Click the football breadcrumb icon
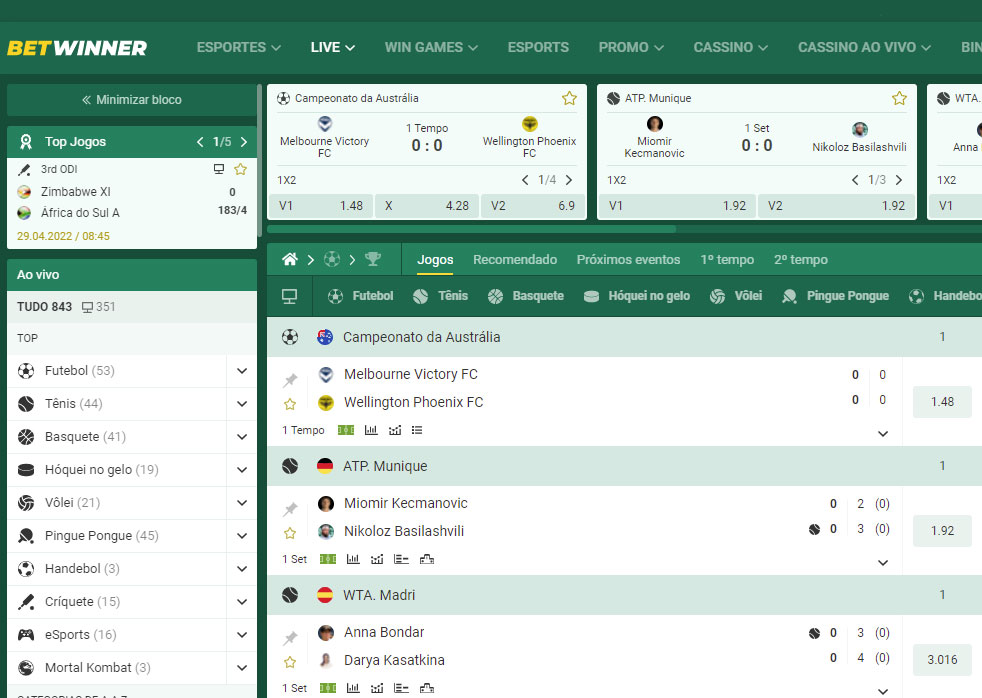 (332, 259)
